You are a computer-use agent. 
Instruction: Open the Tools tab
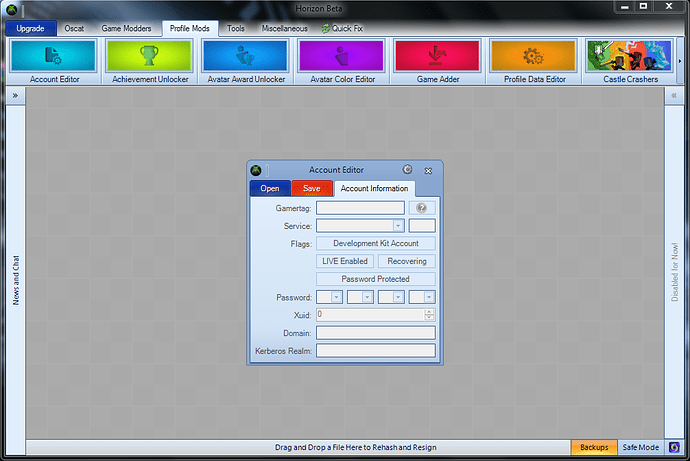click(235, 29)
